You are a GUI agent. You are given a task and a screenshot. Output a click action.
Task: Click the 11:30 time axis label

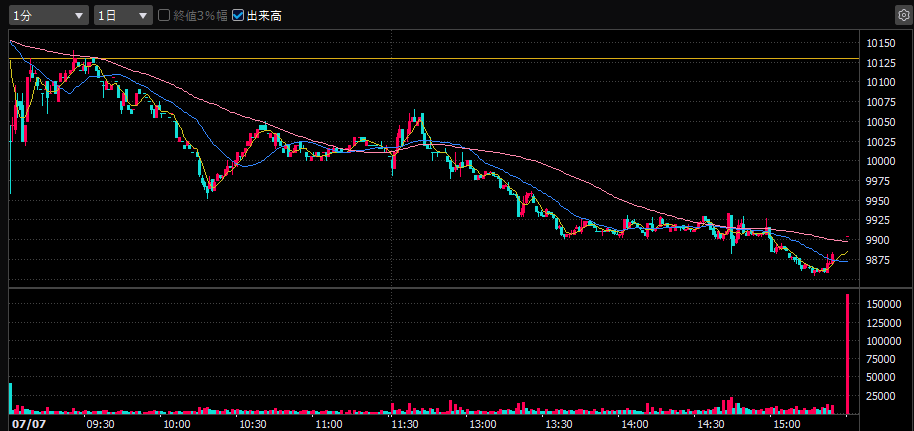tap(406, 424)
